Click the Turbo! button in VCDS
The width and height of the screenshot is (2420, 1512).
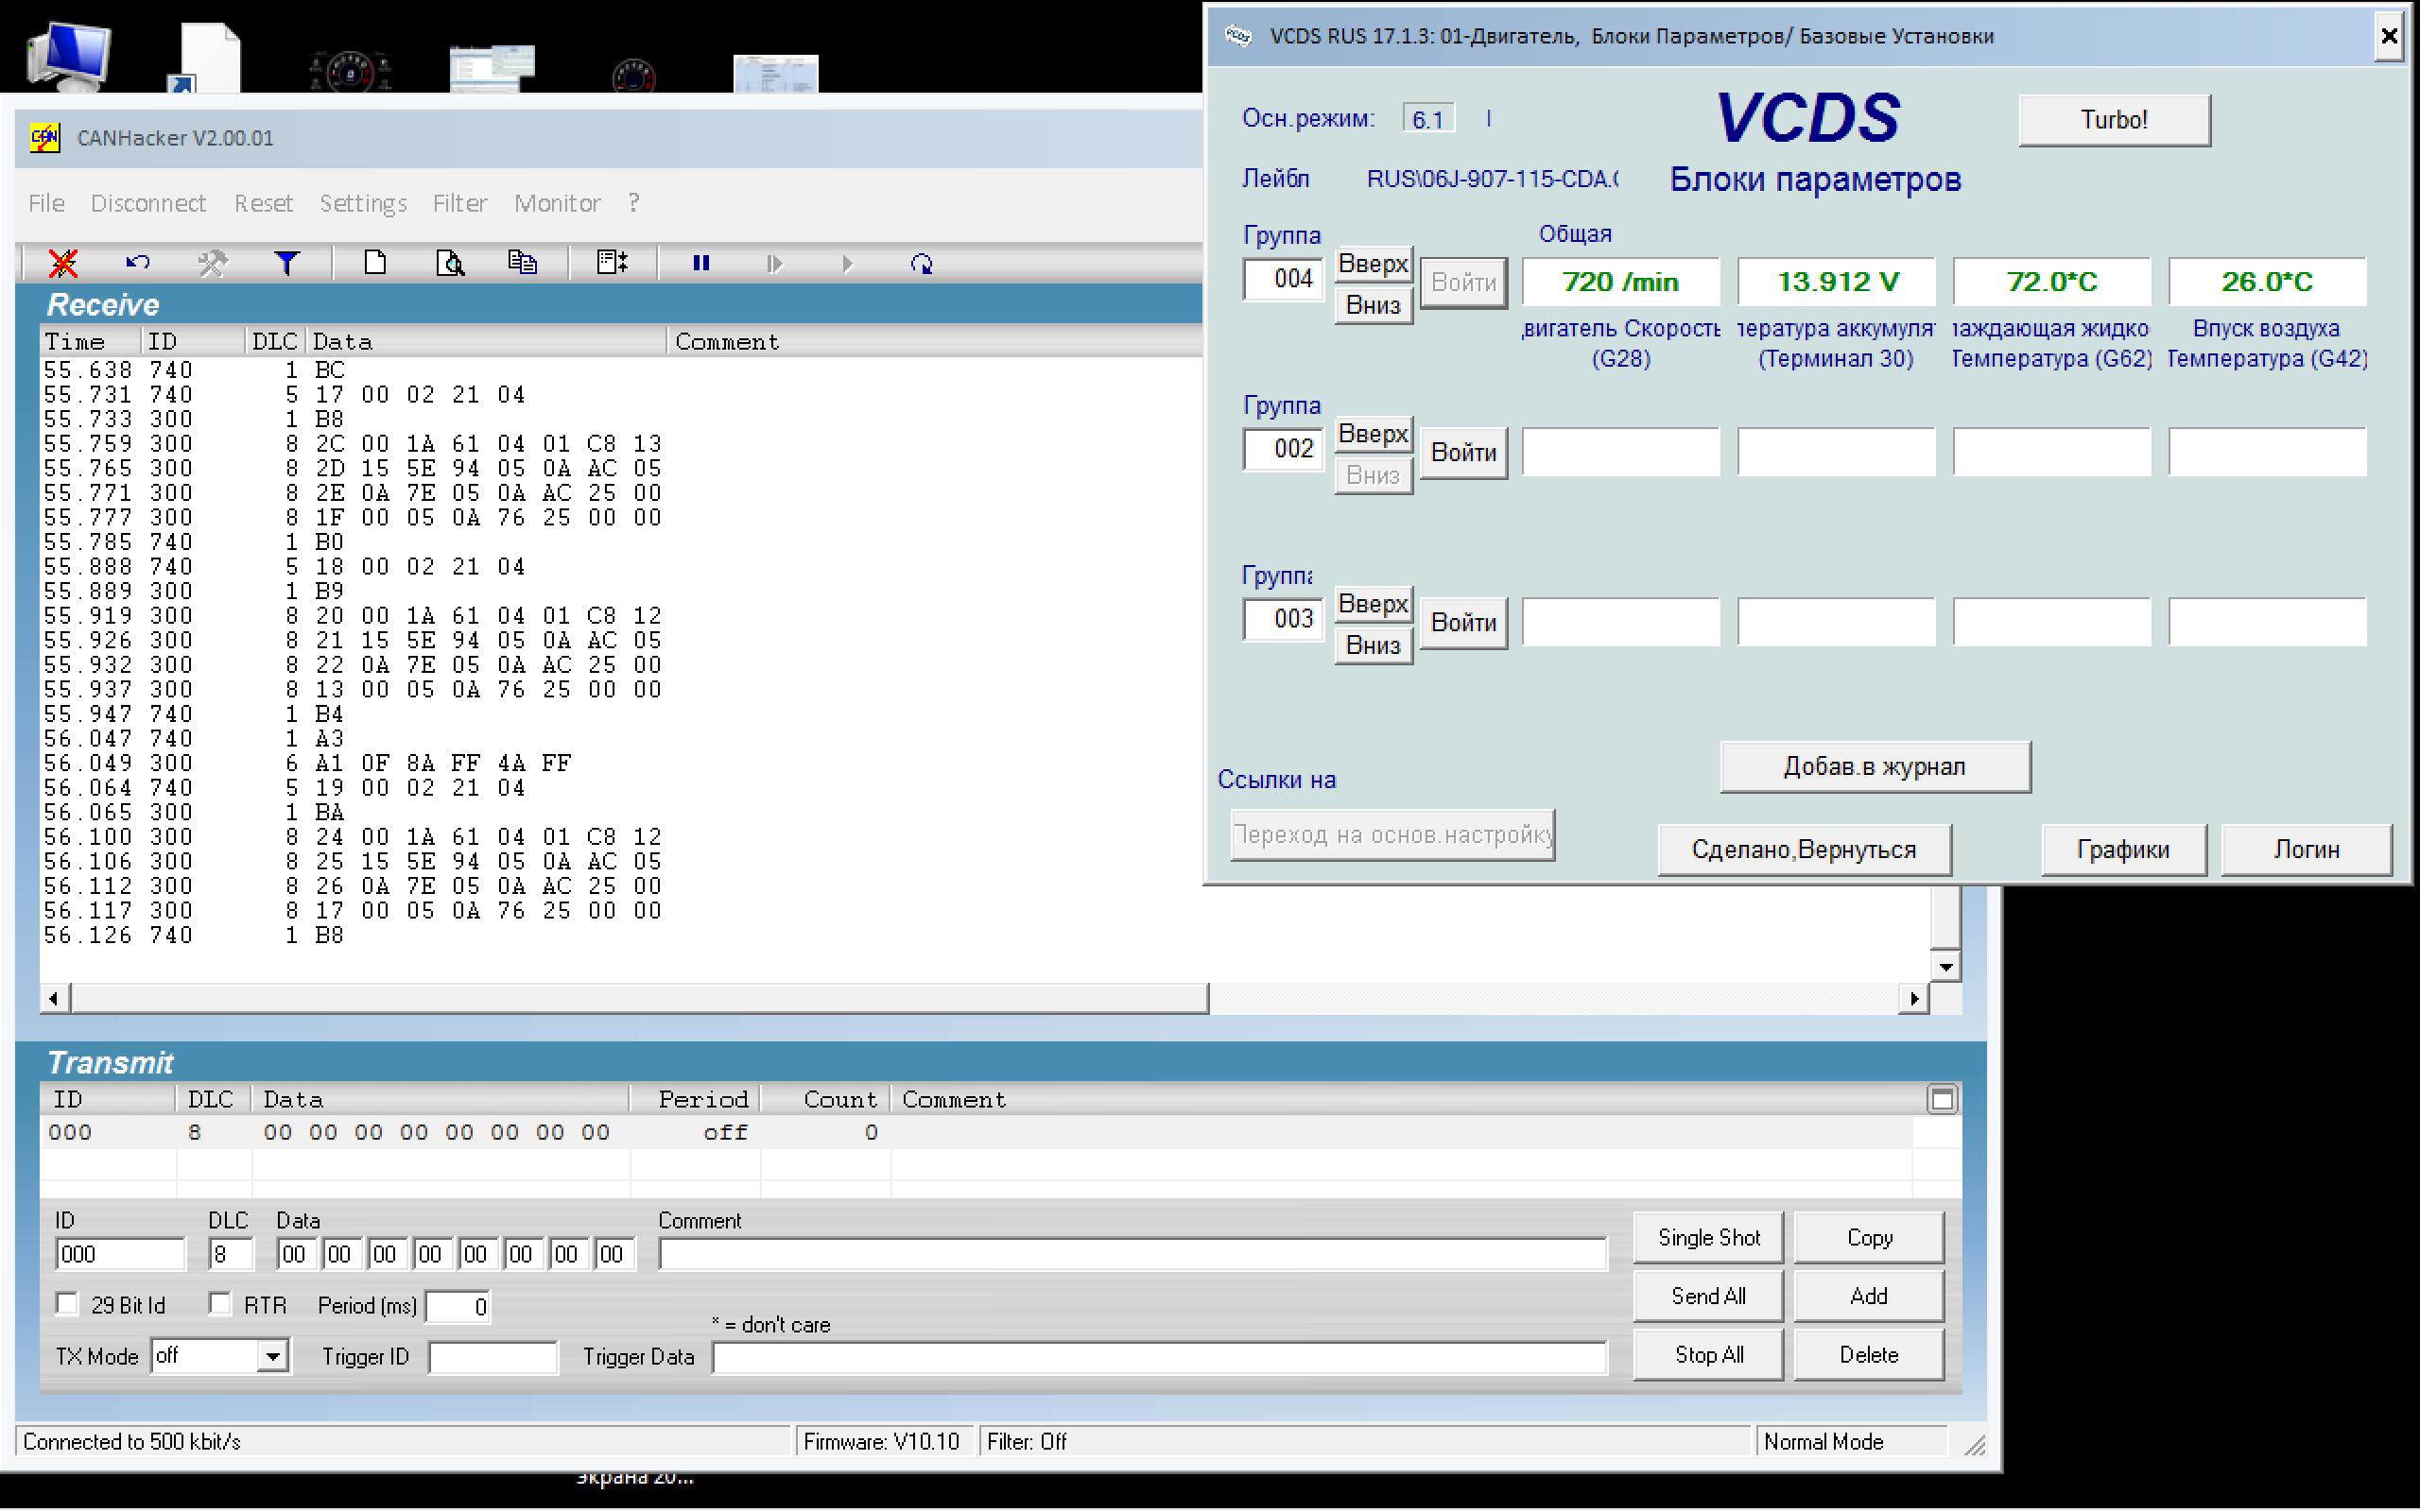(2113, 120)
